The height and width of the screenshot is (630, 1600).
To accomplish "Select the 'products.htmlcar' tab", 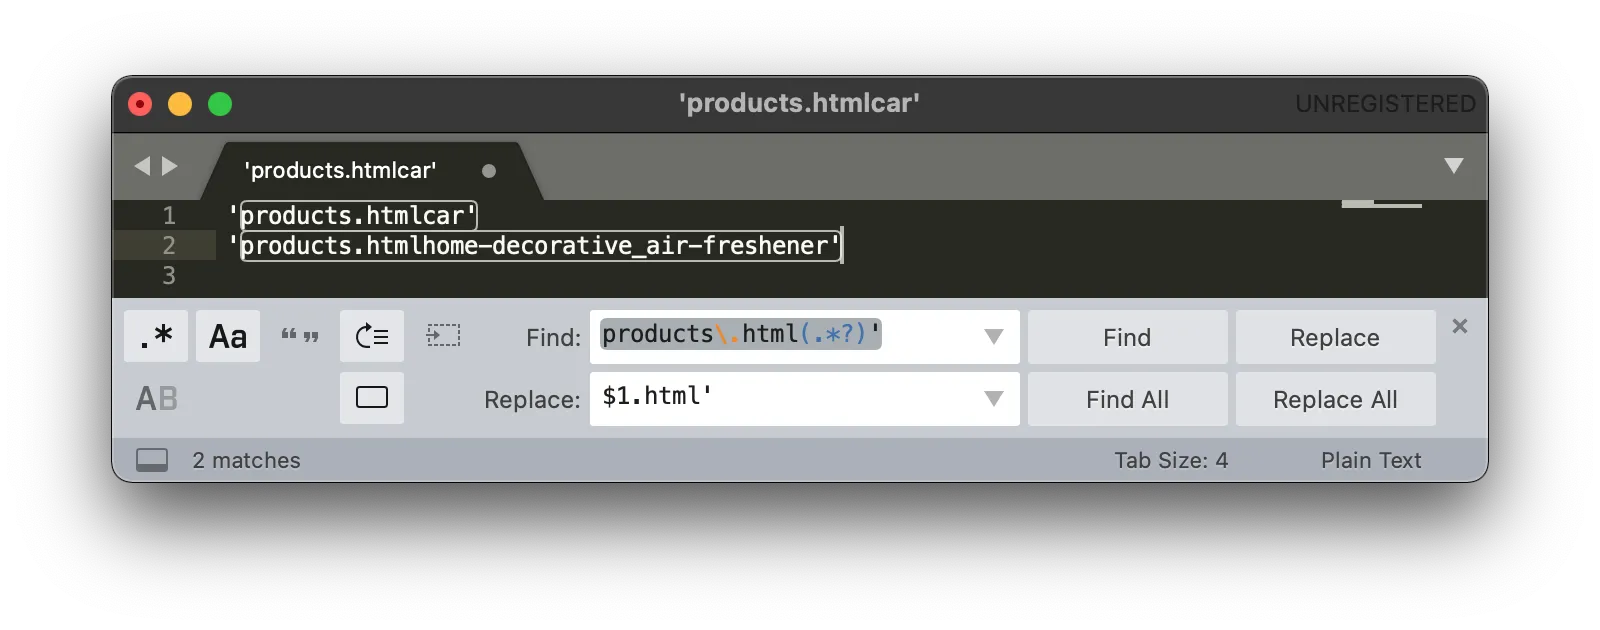I will (340, 170).
